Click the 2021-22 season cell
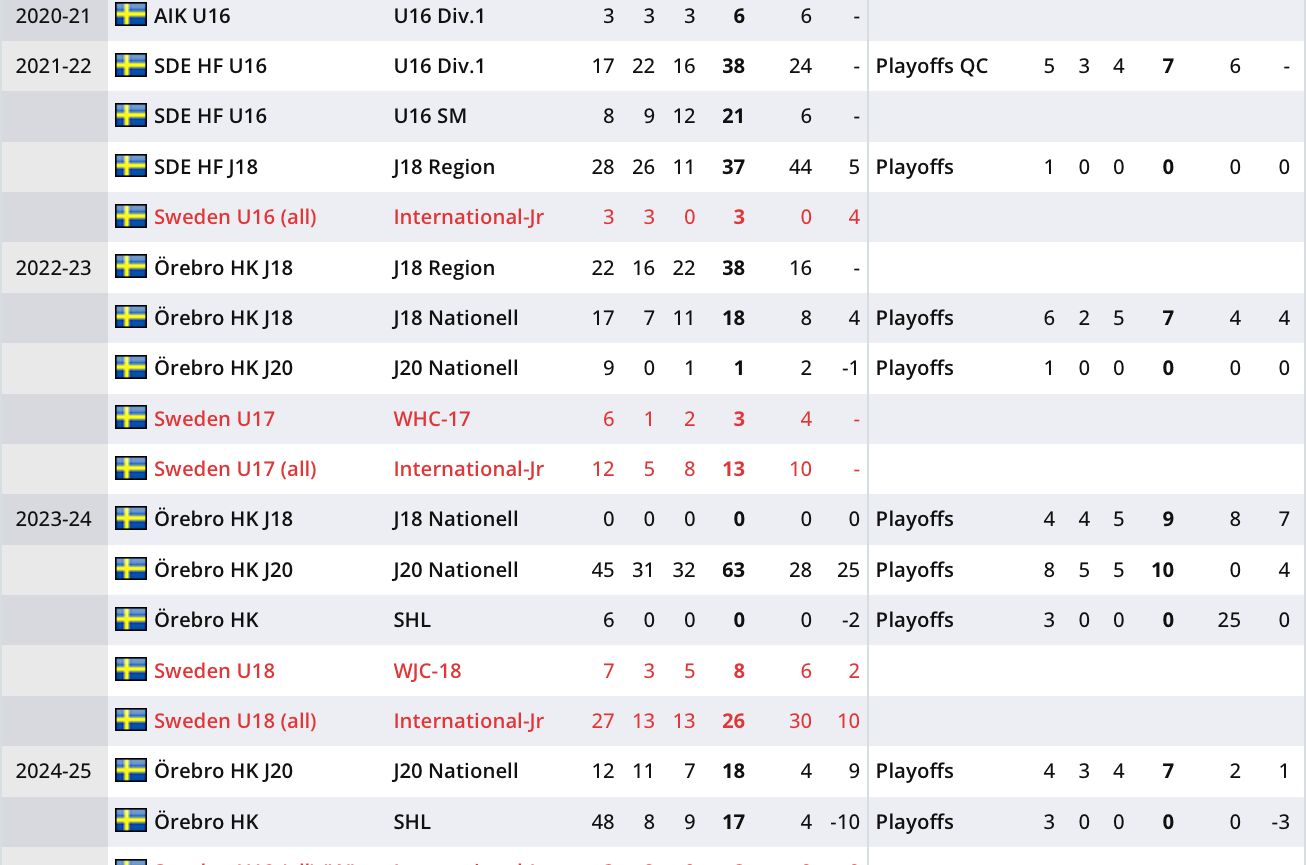This screenshot has width=1306, height=865. pyautogui.click(x=54, y=66)
